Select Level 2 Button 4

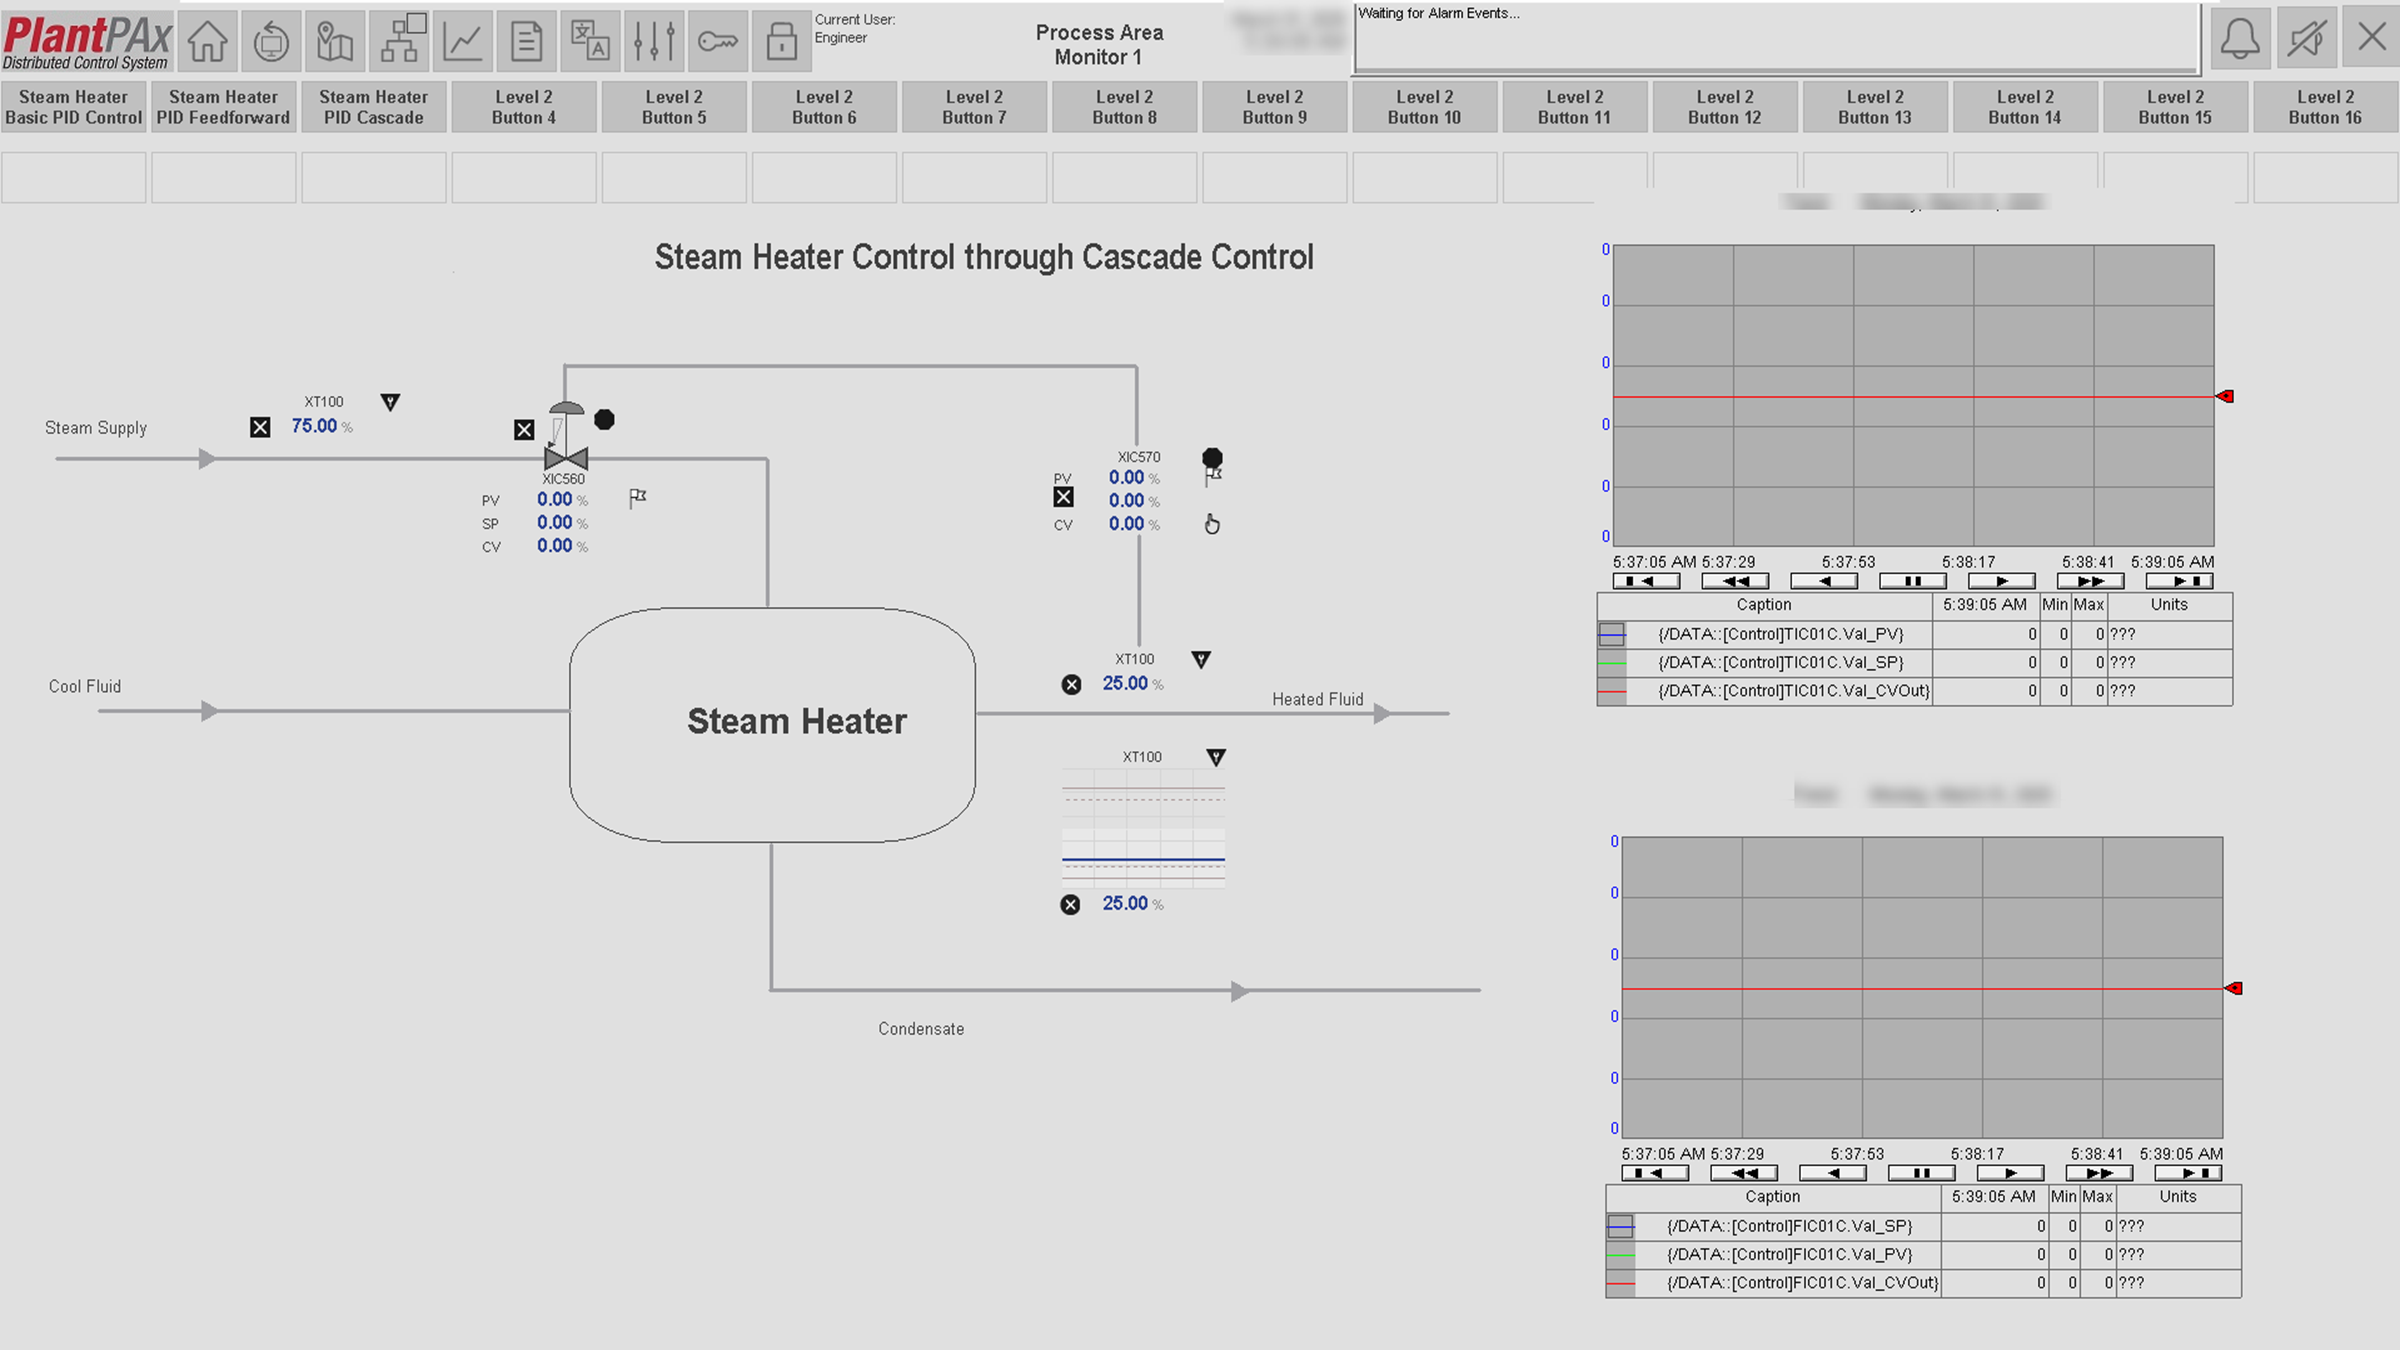point(524,107)
